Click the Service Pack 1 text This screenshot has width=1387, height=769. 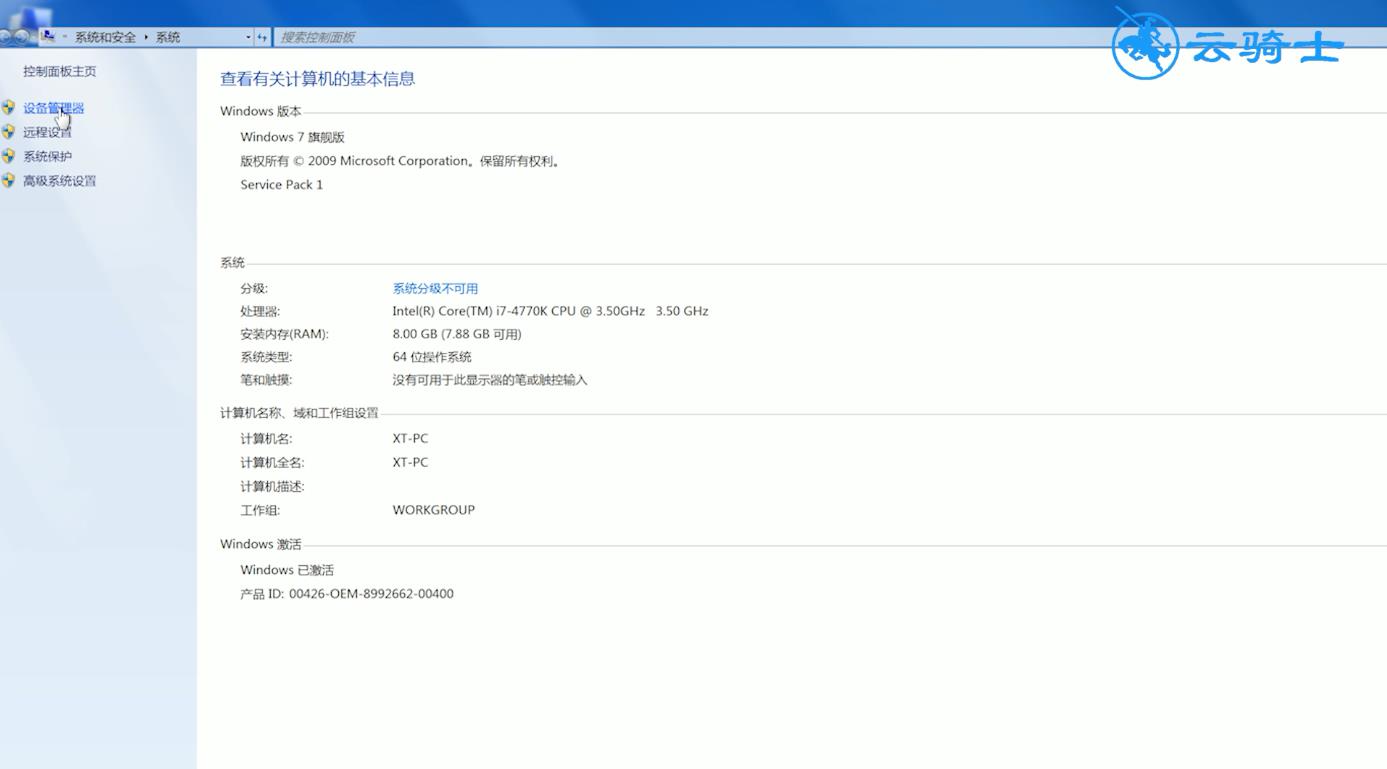[281, 185]
